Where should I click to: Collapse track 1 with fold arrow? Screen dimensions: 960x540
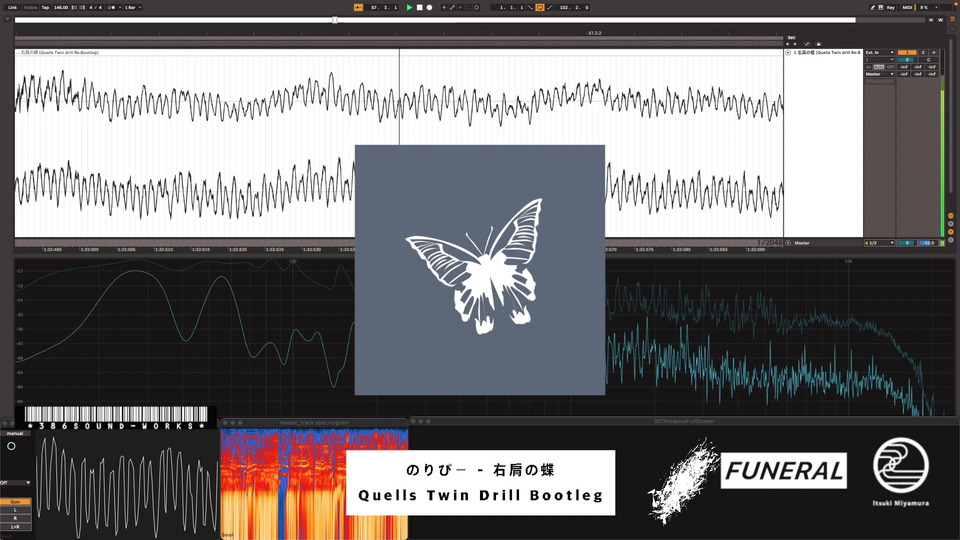coord(788,53)
